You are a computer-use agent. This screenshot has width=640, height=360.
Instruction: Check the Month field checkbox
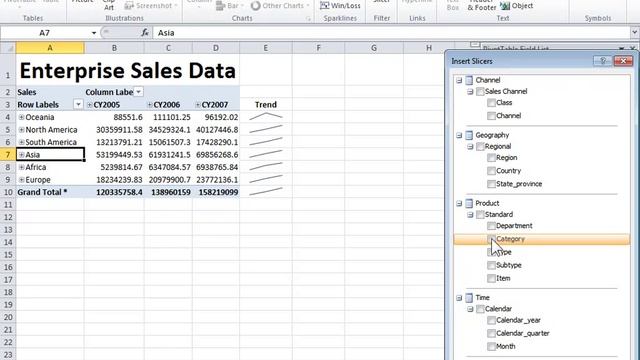(x=491, y=347)
